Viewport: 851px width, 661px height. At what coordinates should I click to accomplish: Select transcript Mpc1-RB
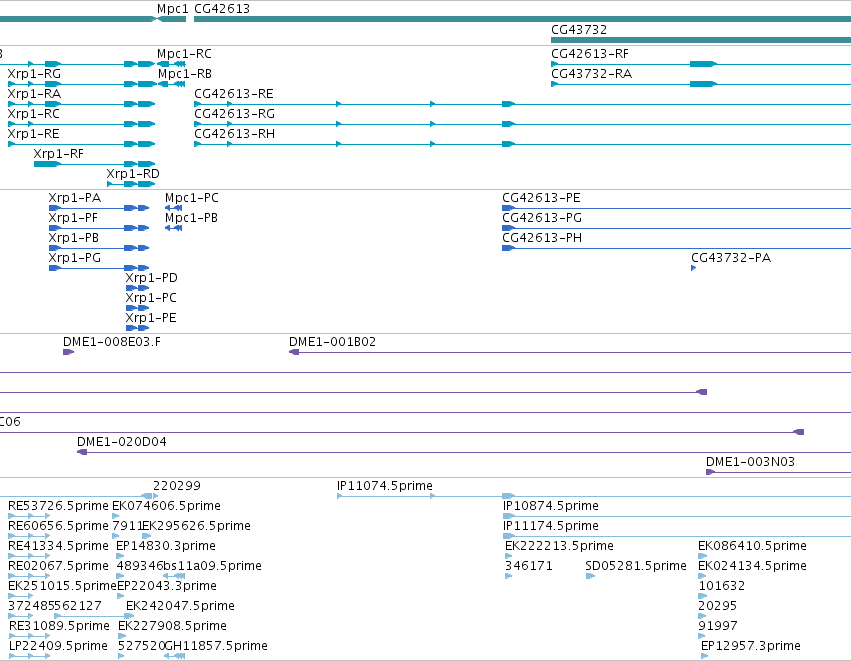[x=185, y=74]
